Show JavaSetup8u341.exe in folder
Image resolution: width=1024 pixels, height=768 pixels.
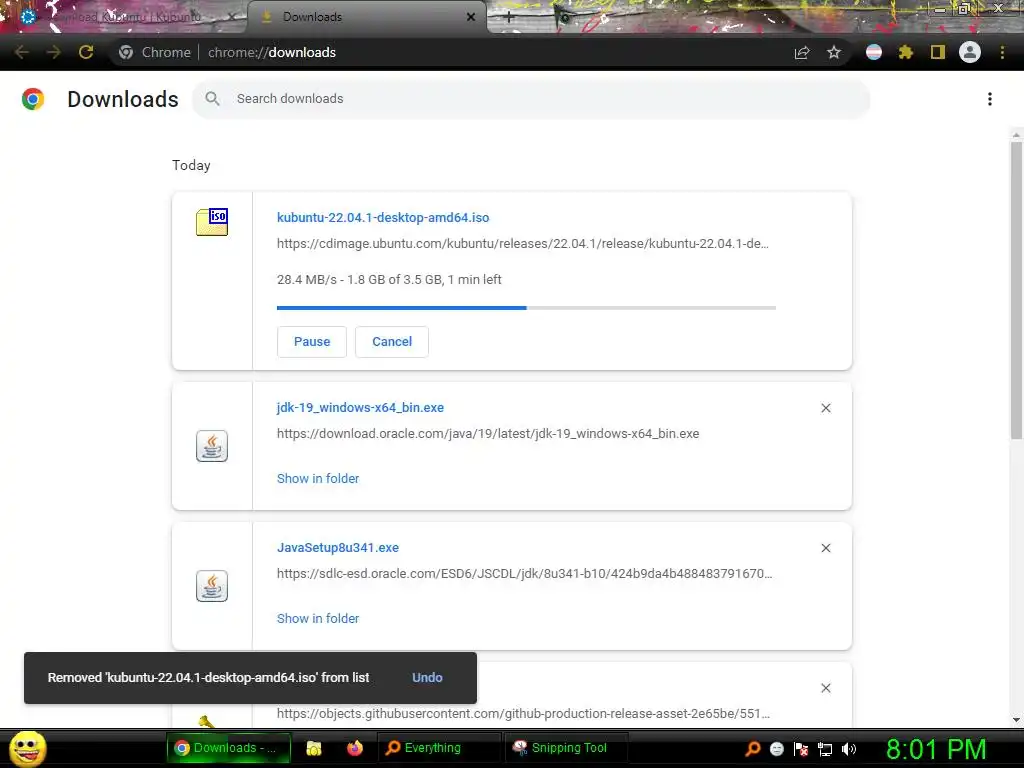pyautogui.click(x=318, y=618)
